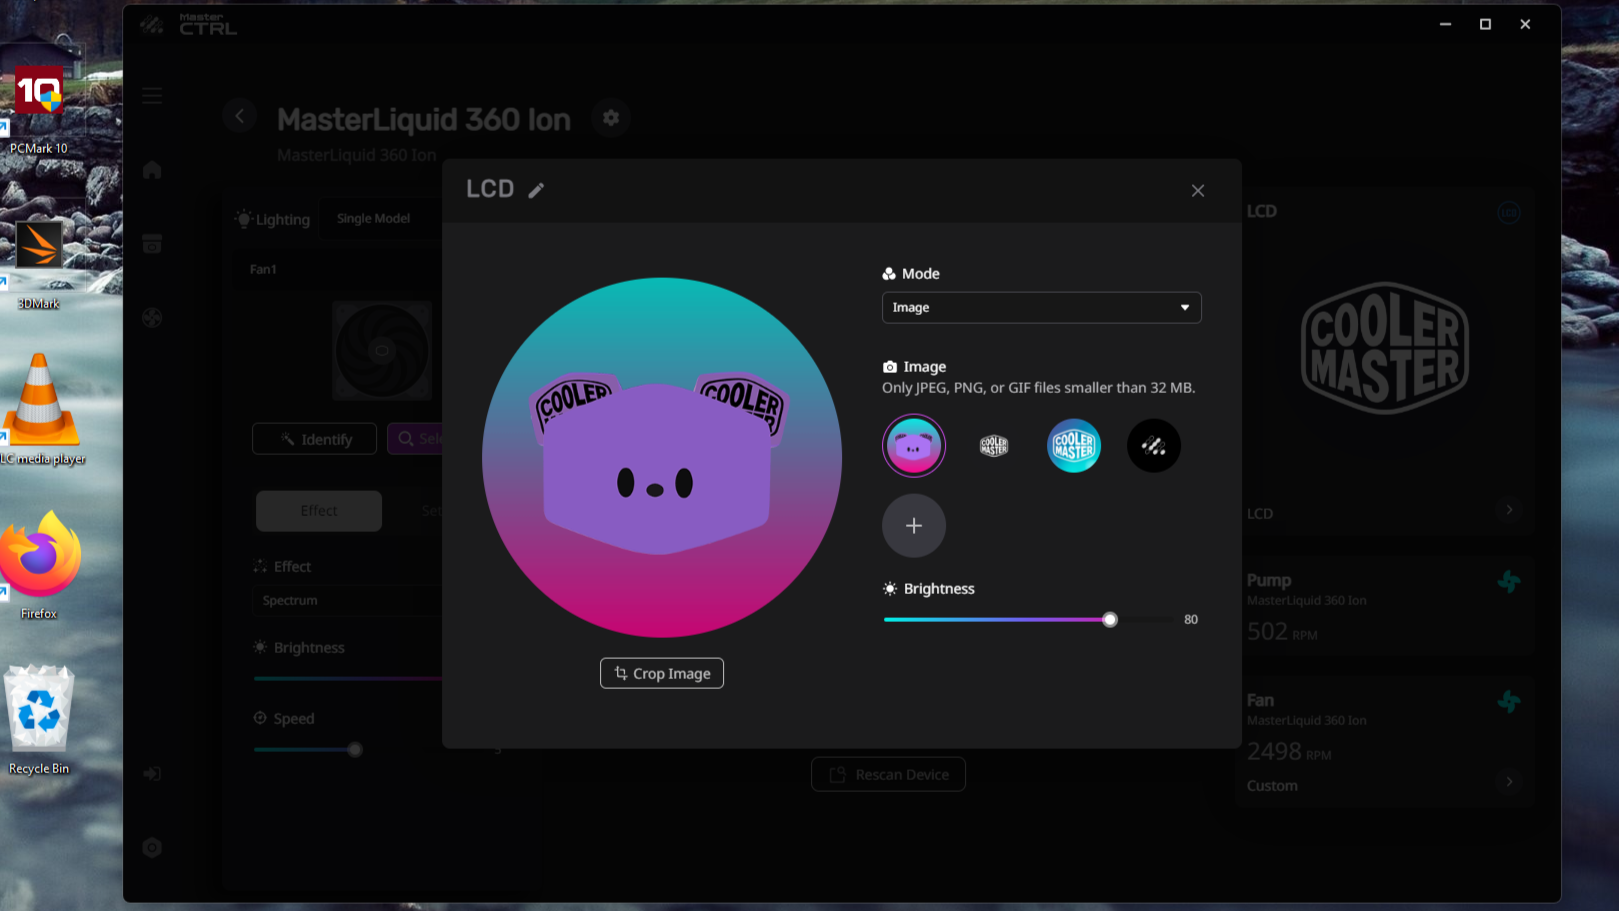
Task: Click the 502 RPM pump reading
Action: [x=1282, y=632]
